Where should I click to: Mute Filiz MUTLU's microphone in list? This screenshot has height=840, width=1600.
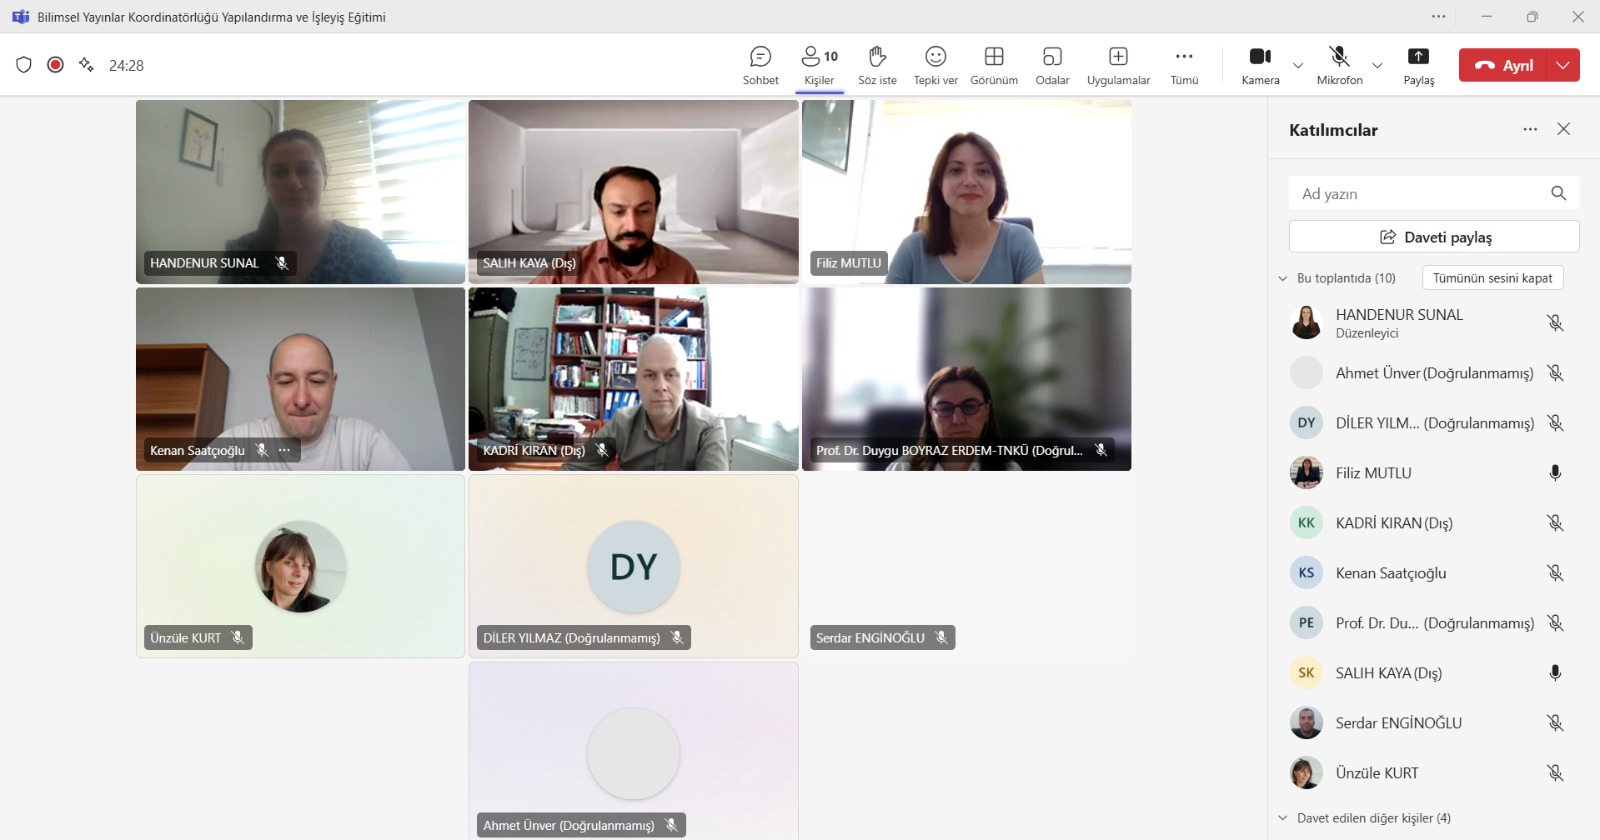(x=1555, y=473)
